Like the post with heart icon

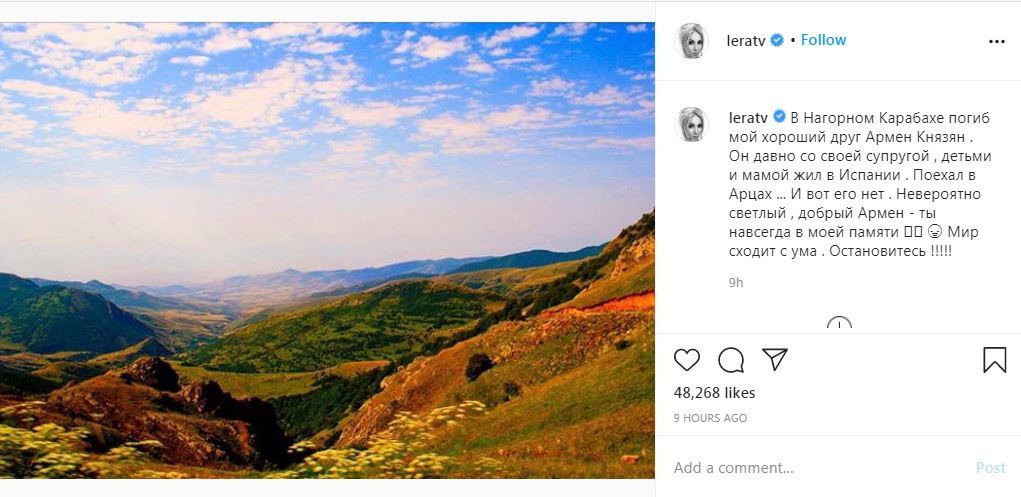pos(687,360)
